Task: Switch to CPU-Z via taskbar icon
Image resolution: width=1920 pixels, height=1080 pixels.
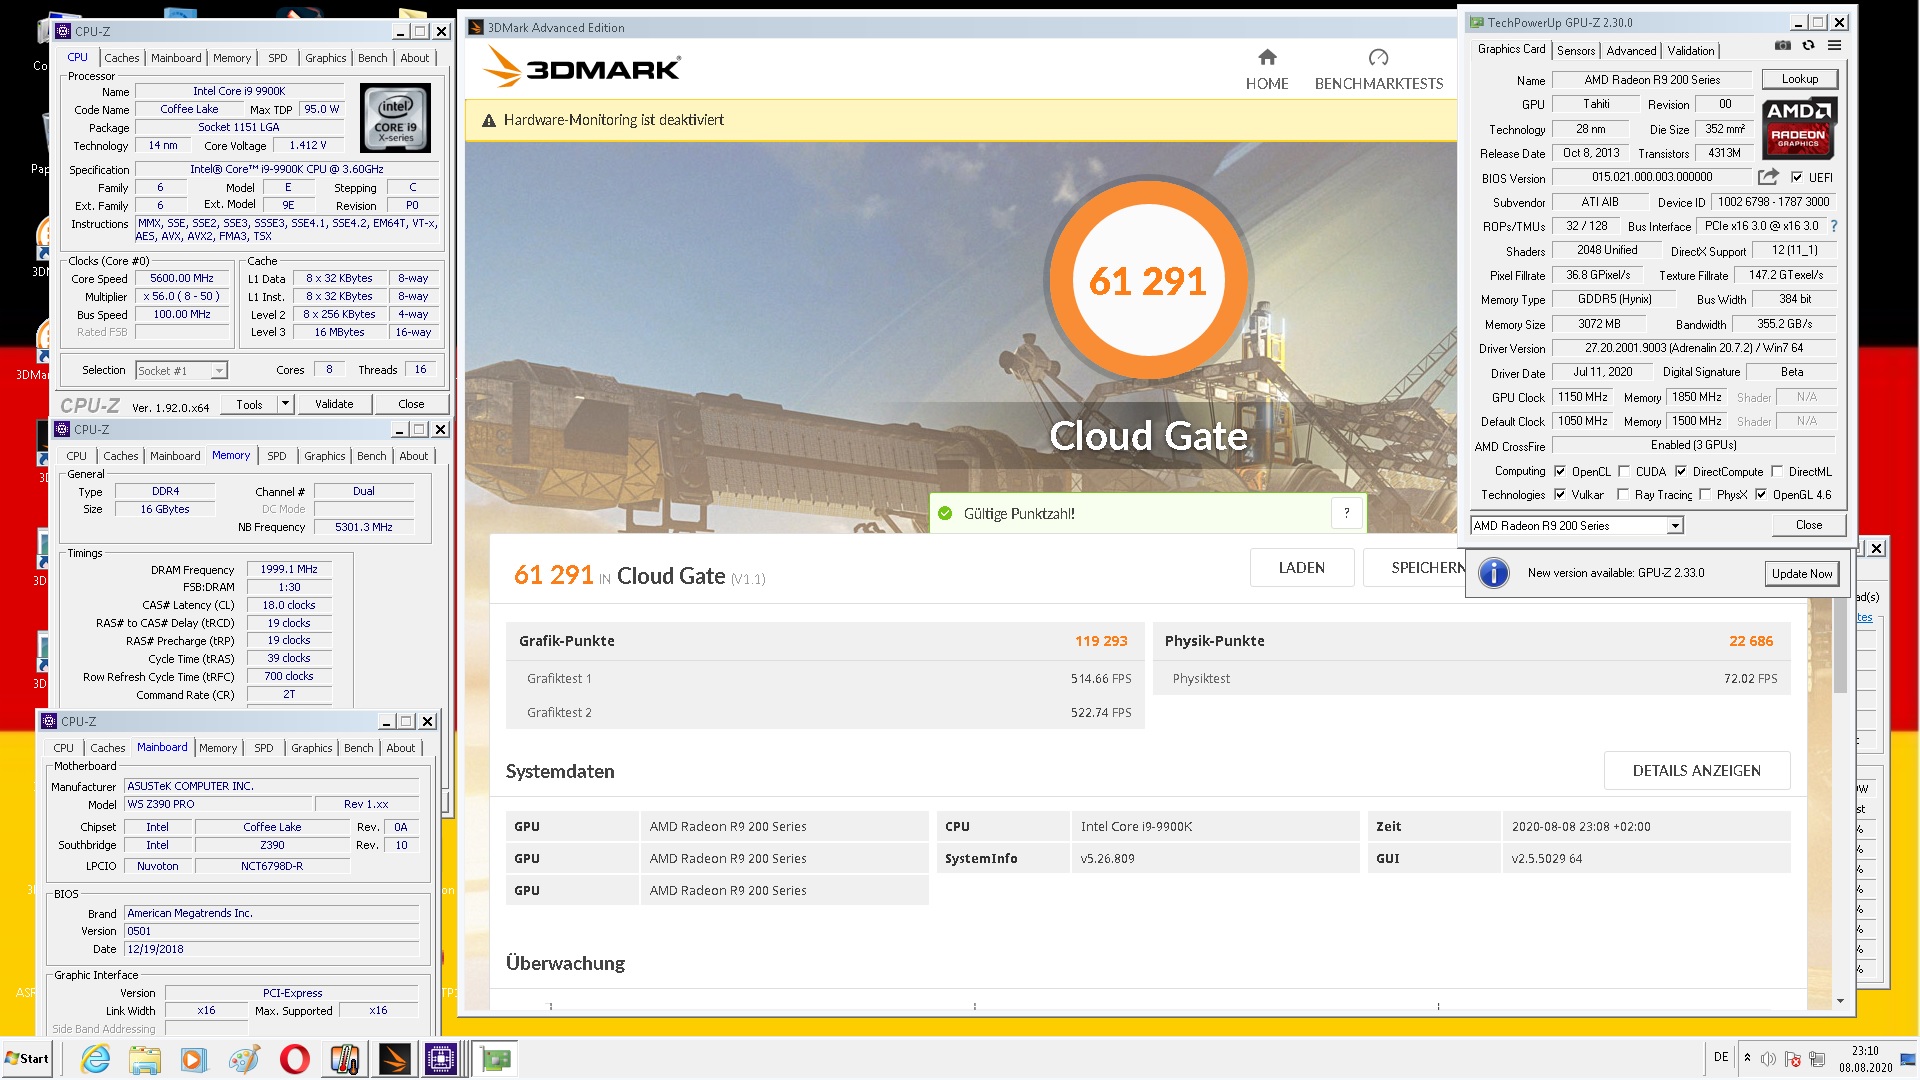Action: pos(441,1059)
